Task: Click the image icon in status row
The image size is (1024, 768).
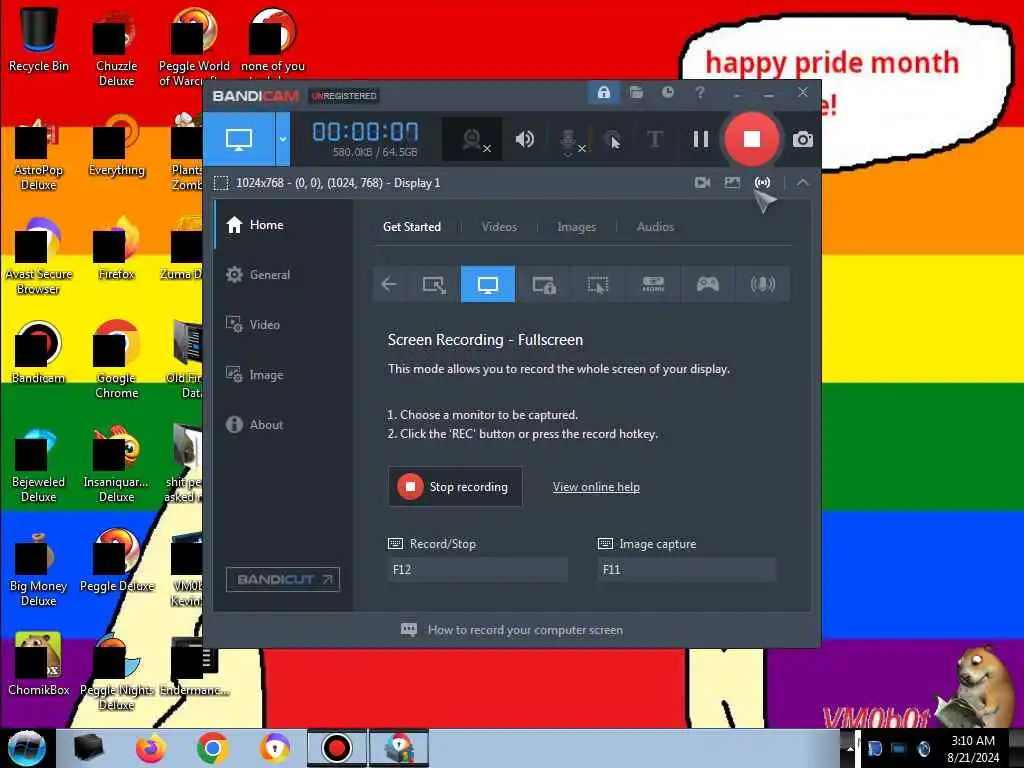Action: click(732, 183)
